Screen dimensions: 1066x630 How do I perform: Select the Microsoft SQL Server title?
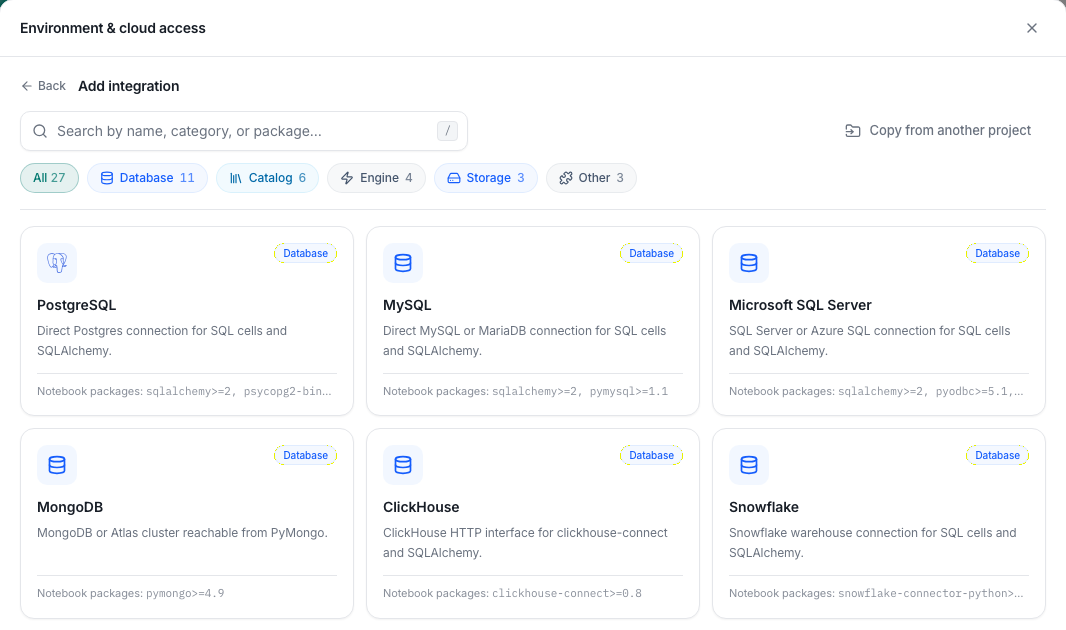click(800, 305)
